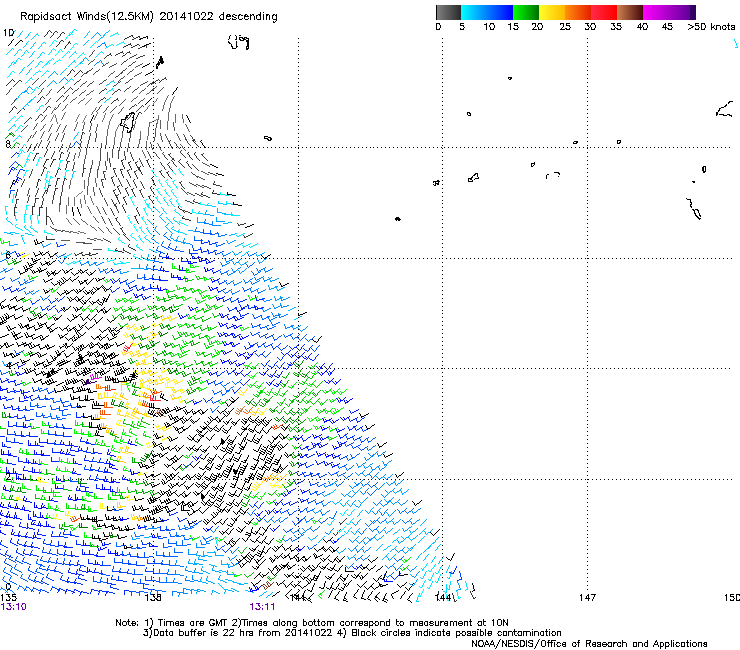Screen dimensions: 740x650
Task: Click the yellow 20-25 knots legend segment
Action: pos(552,12)
